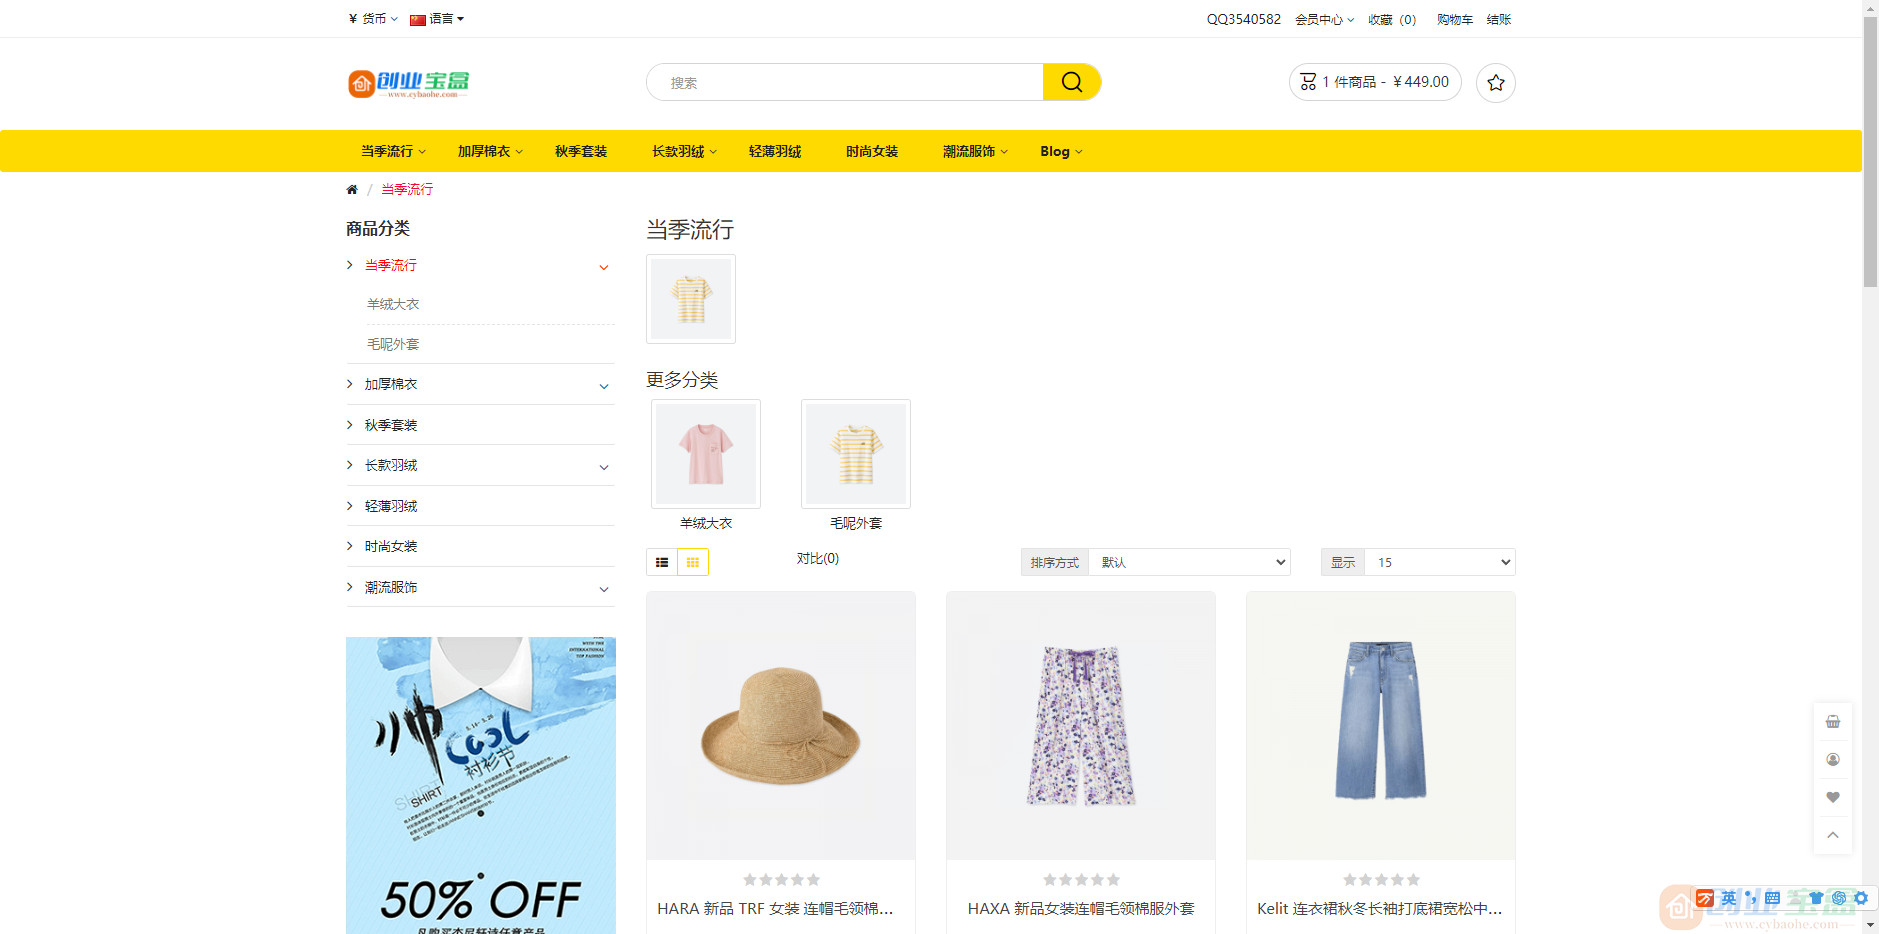The image size is (1879, 934).
Task: Open the cart button showing ¥449.00
Action: point(1375,82)
